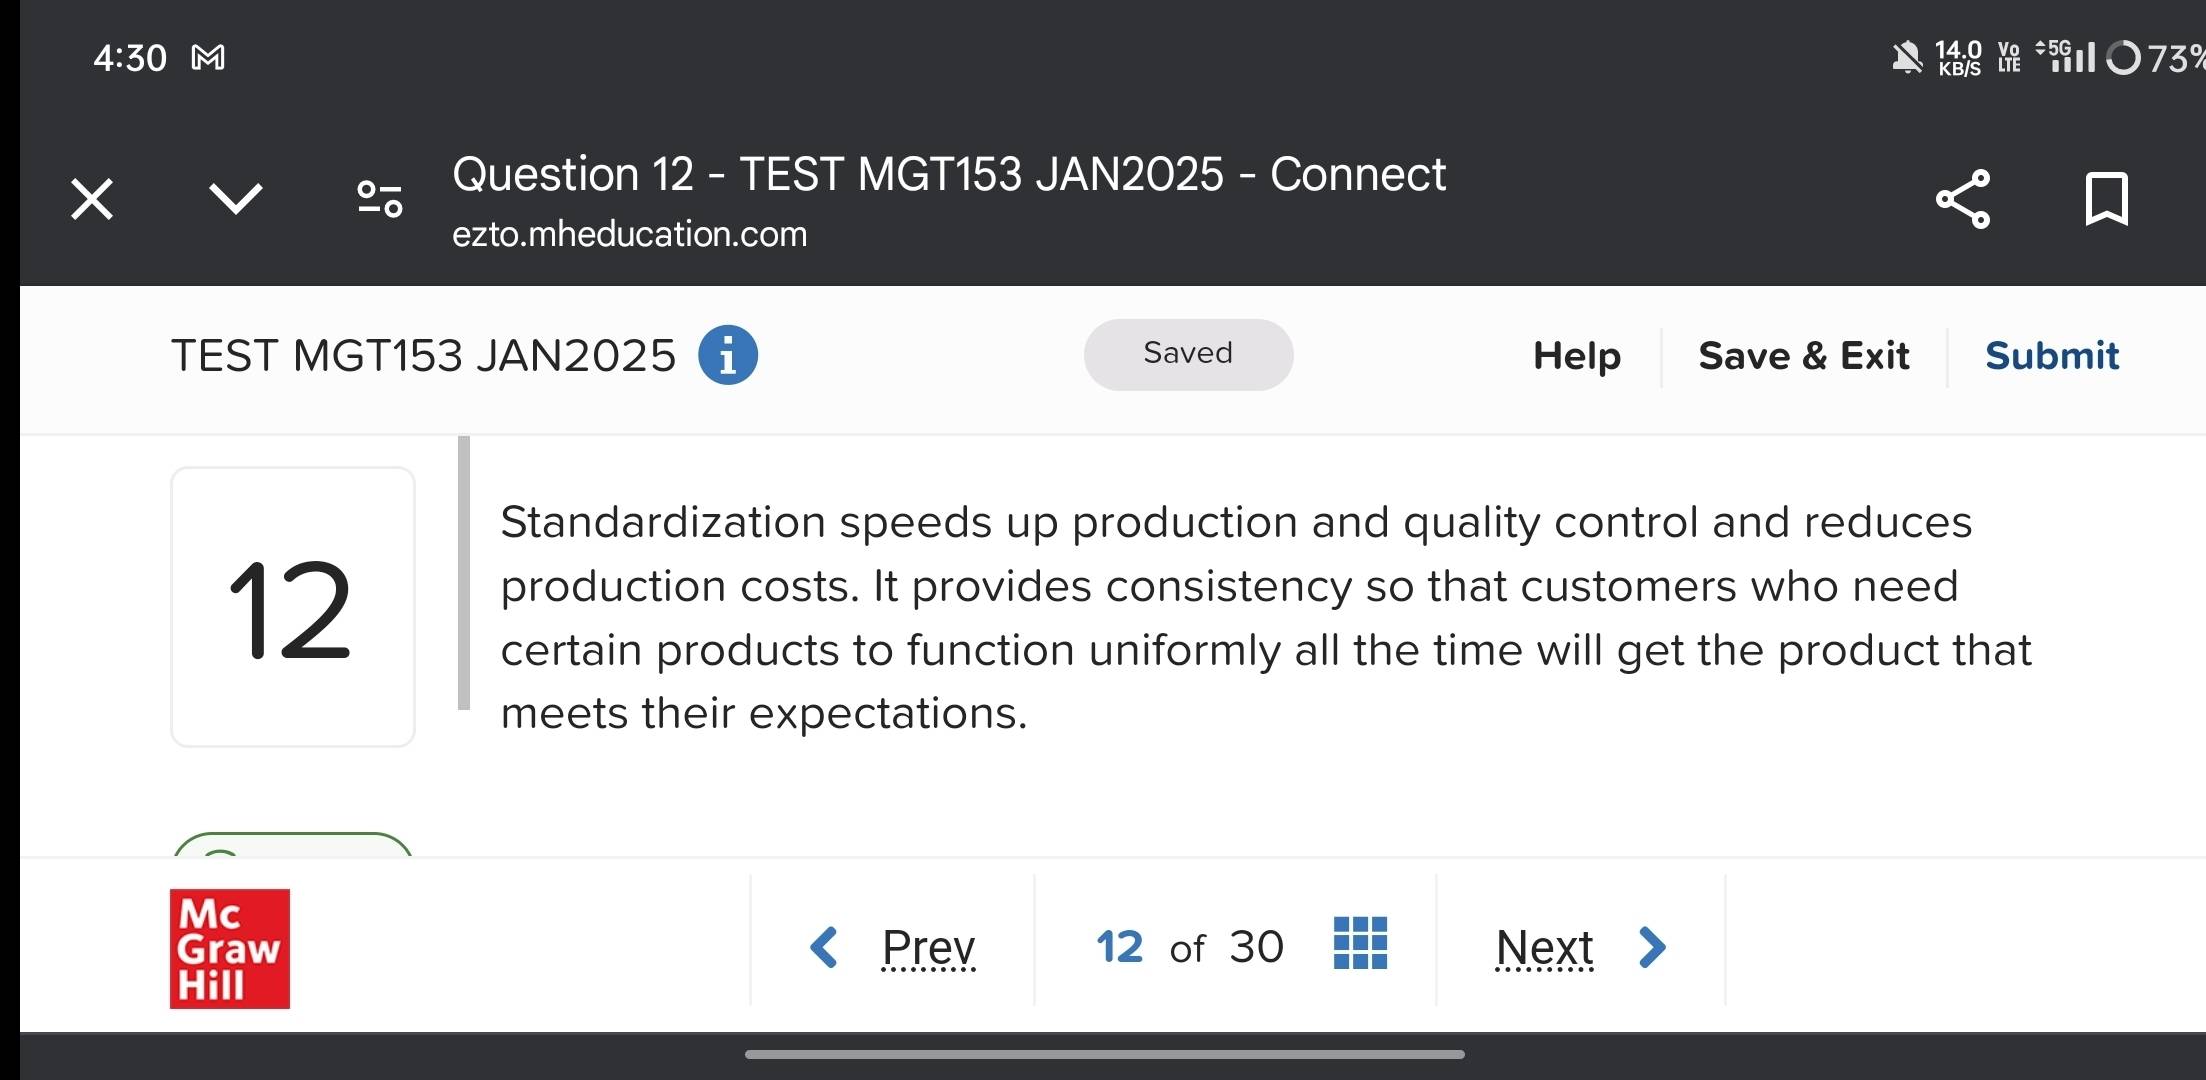Open the customize tab controls icon

pos(378,199)
